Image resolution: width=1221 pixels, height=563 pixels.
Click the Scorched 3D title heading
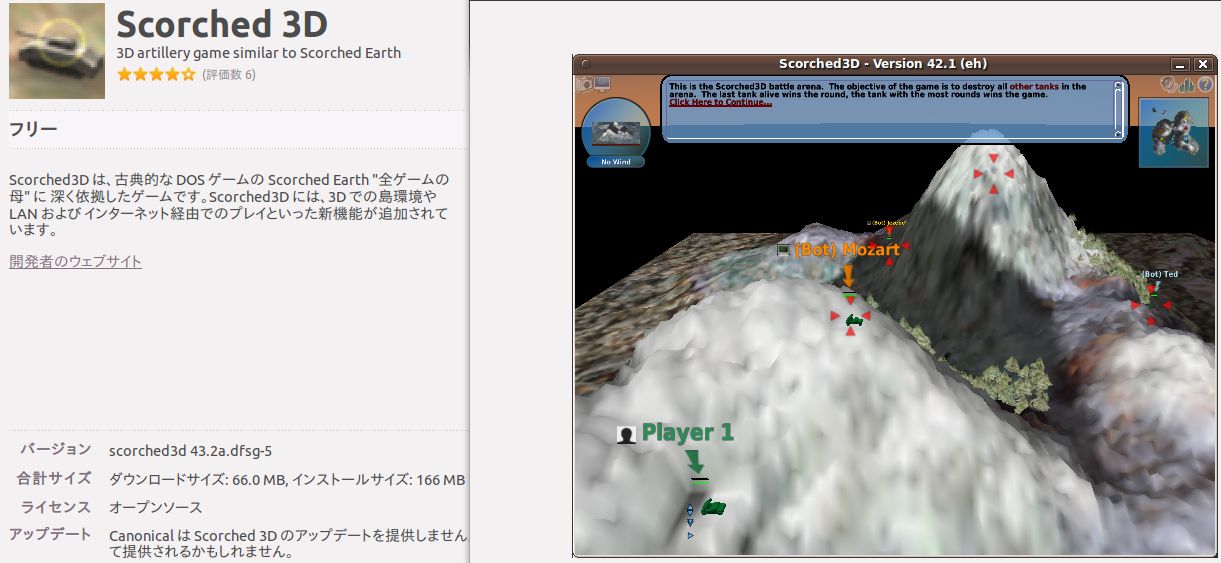(222, 24)
